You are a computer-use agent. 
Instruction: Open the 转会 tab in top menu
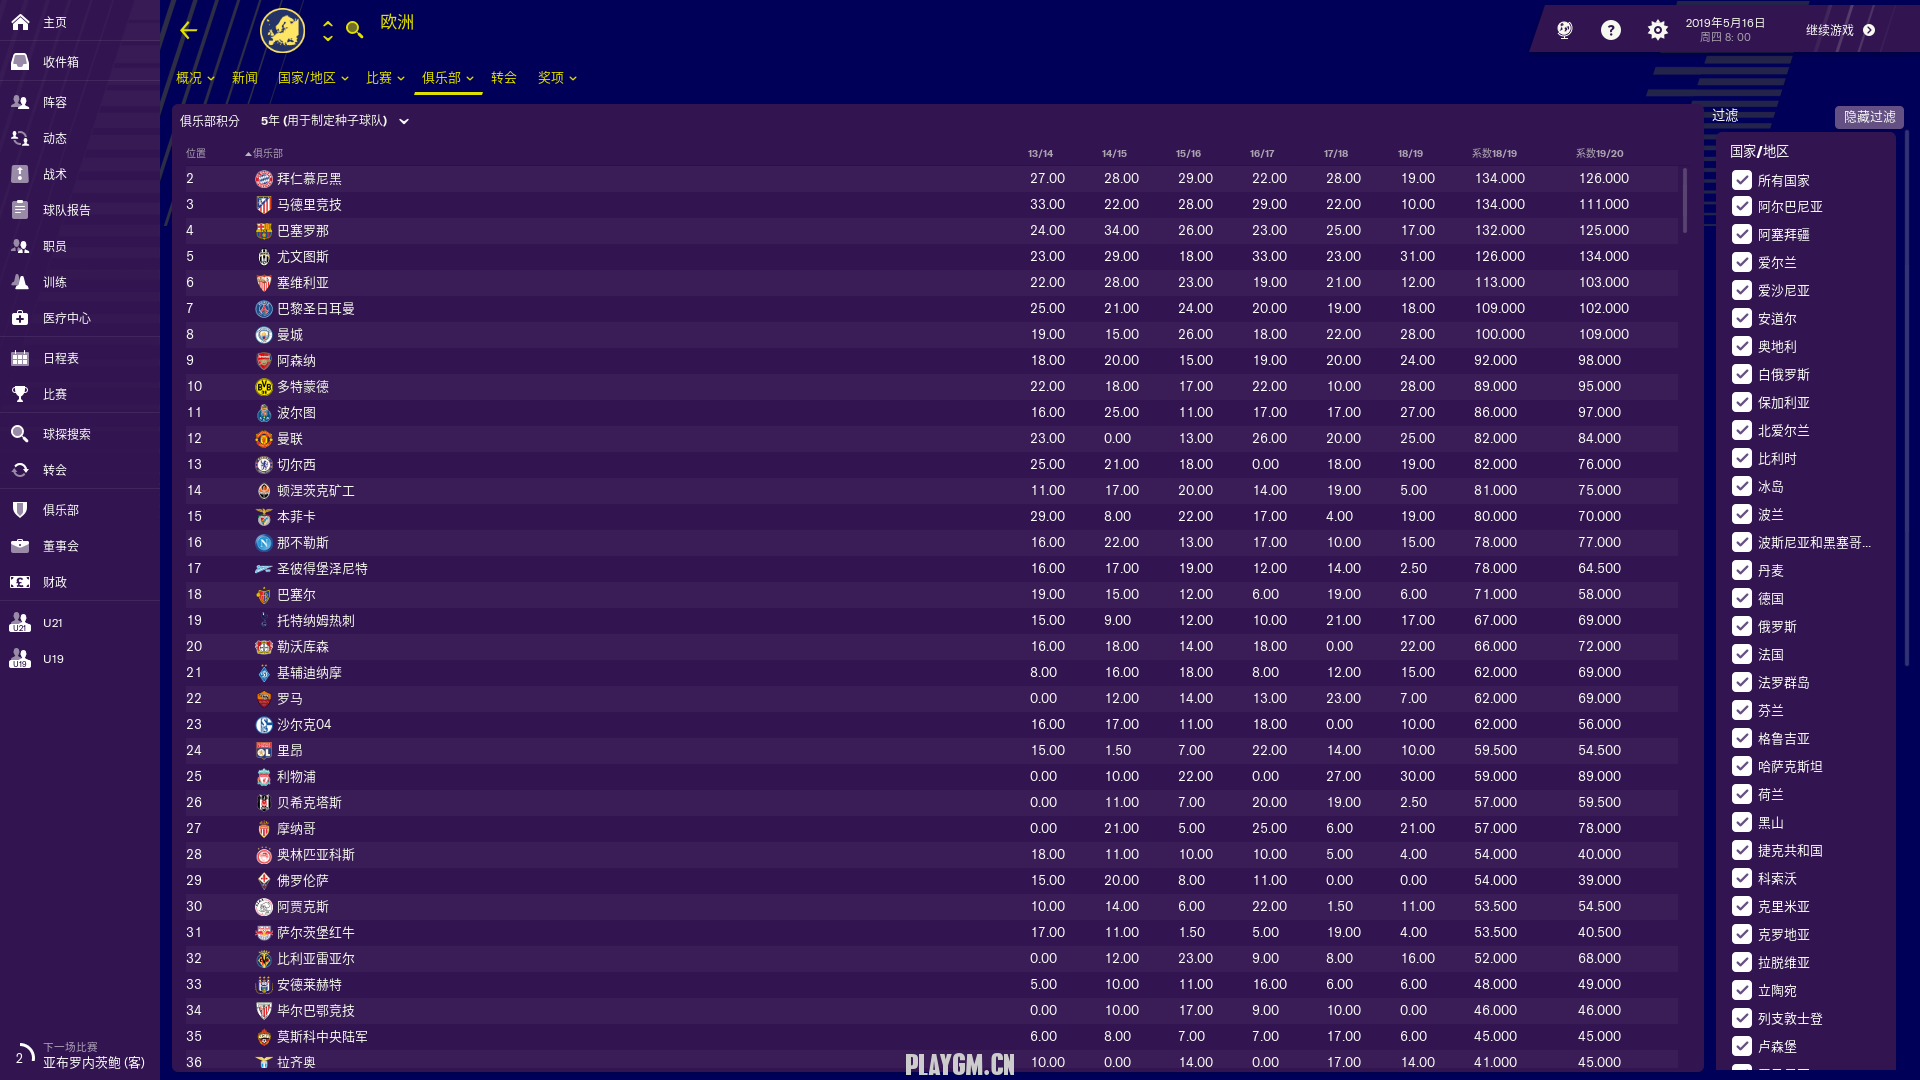coord(503,78)
